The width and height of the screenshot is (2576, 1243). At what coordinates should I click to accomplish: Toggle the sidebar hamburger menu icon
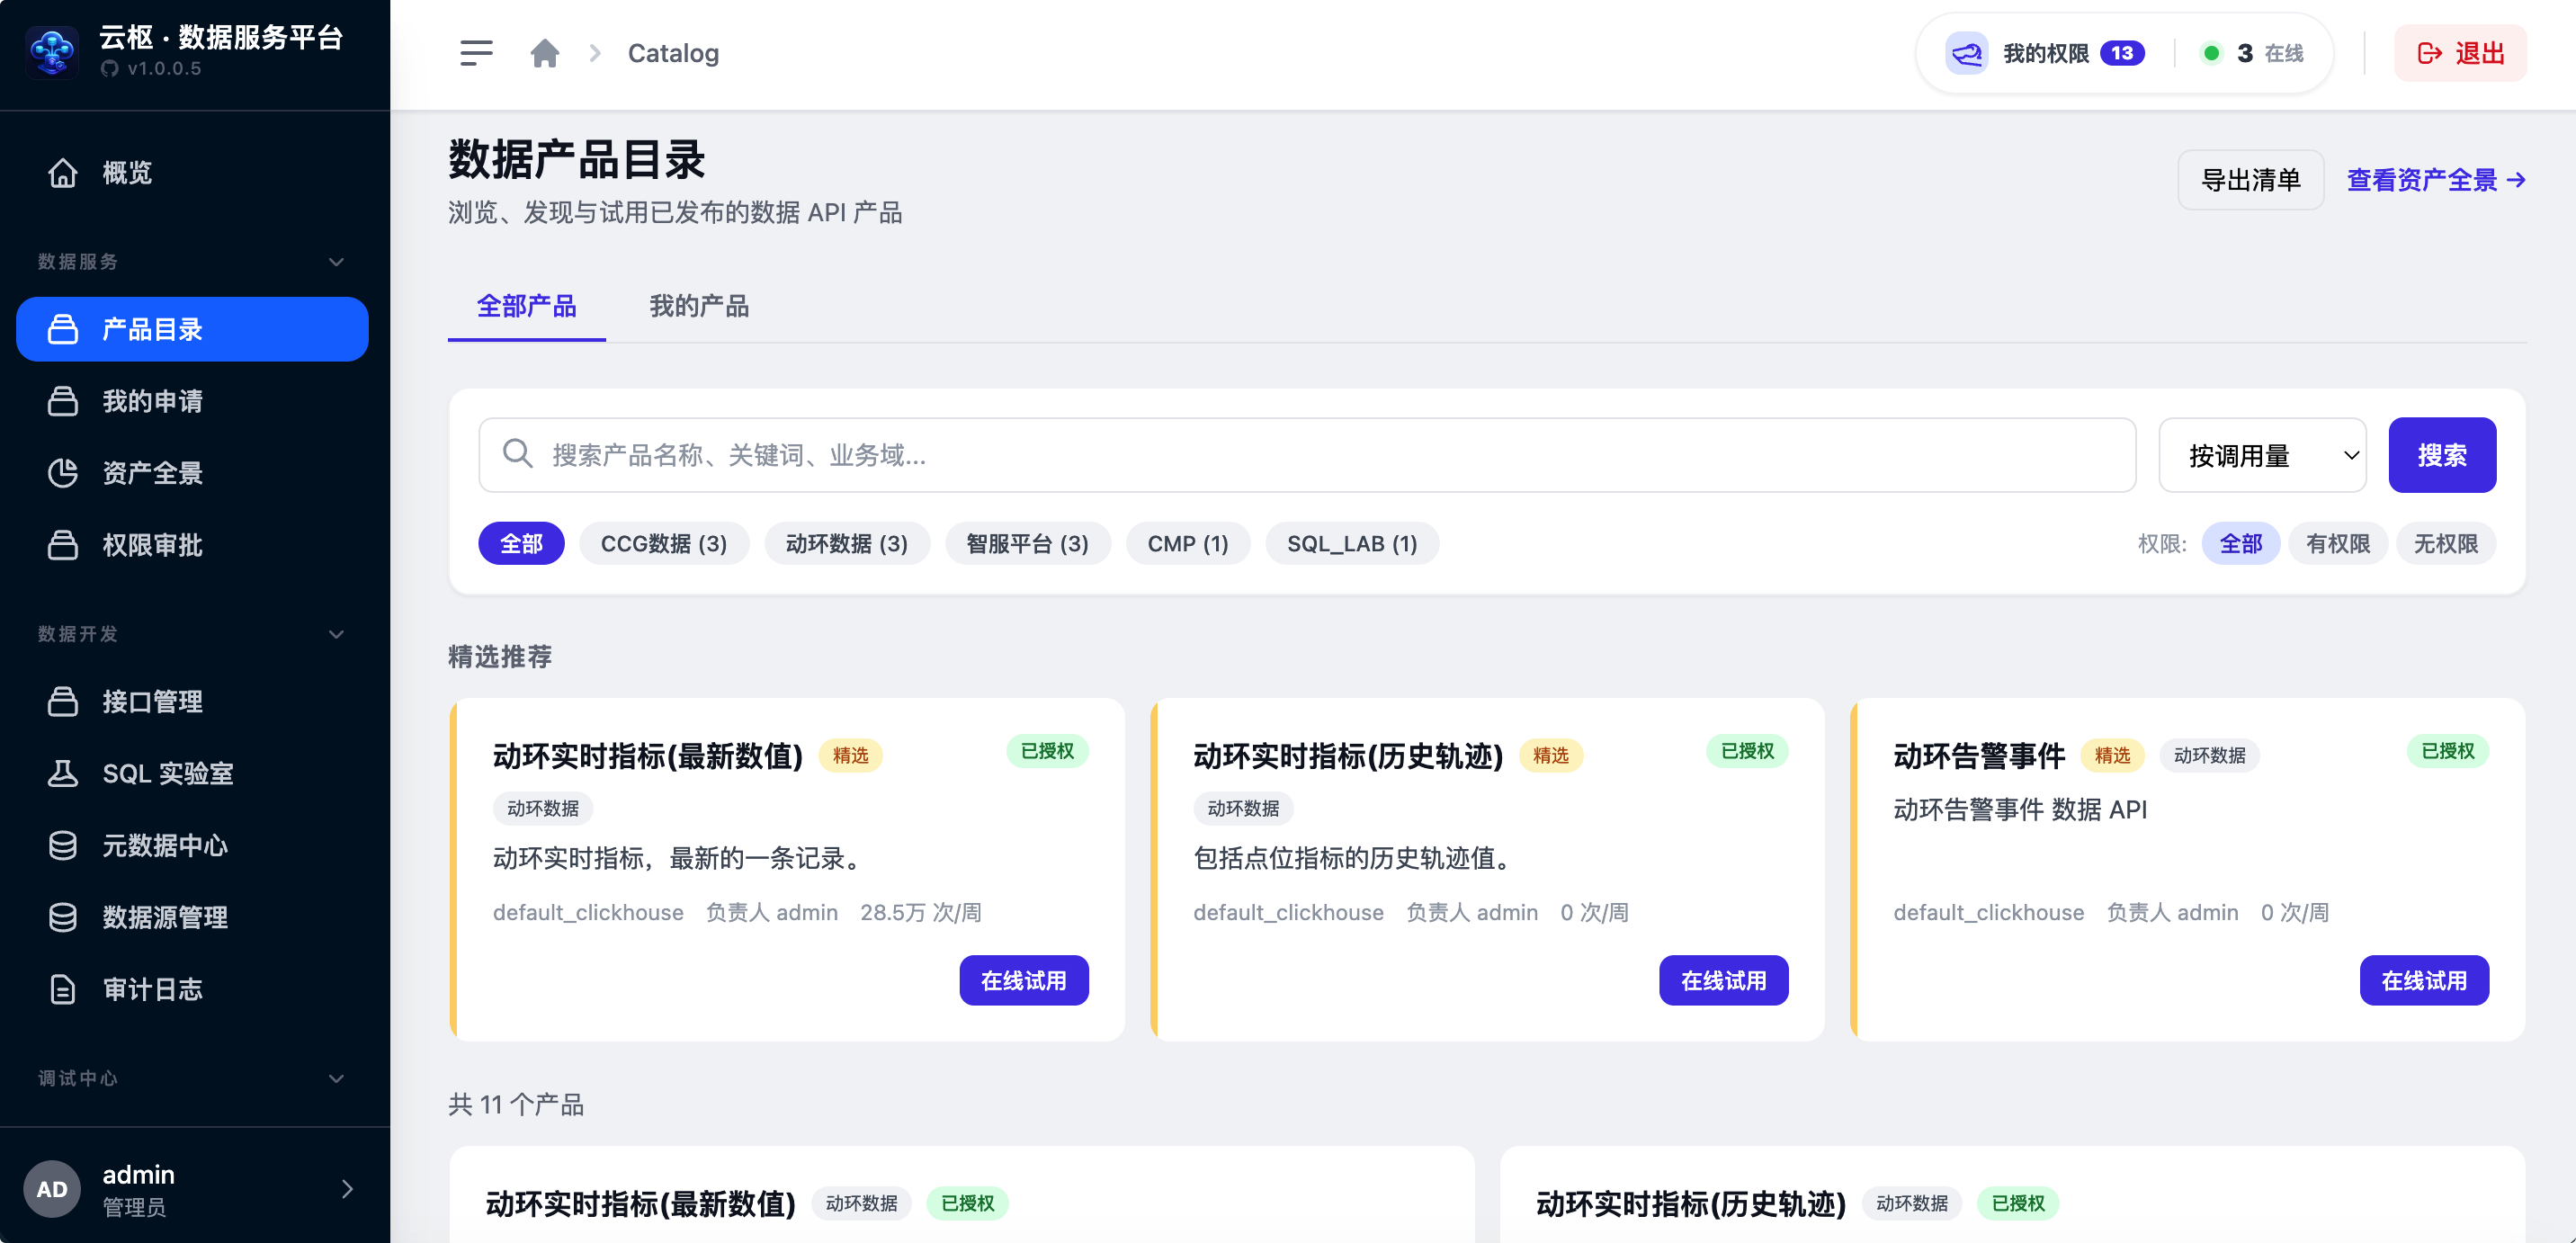[476, 53]
